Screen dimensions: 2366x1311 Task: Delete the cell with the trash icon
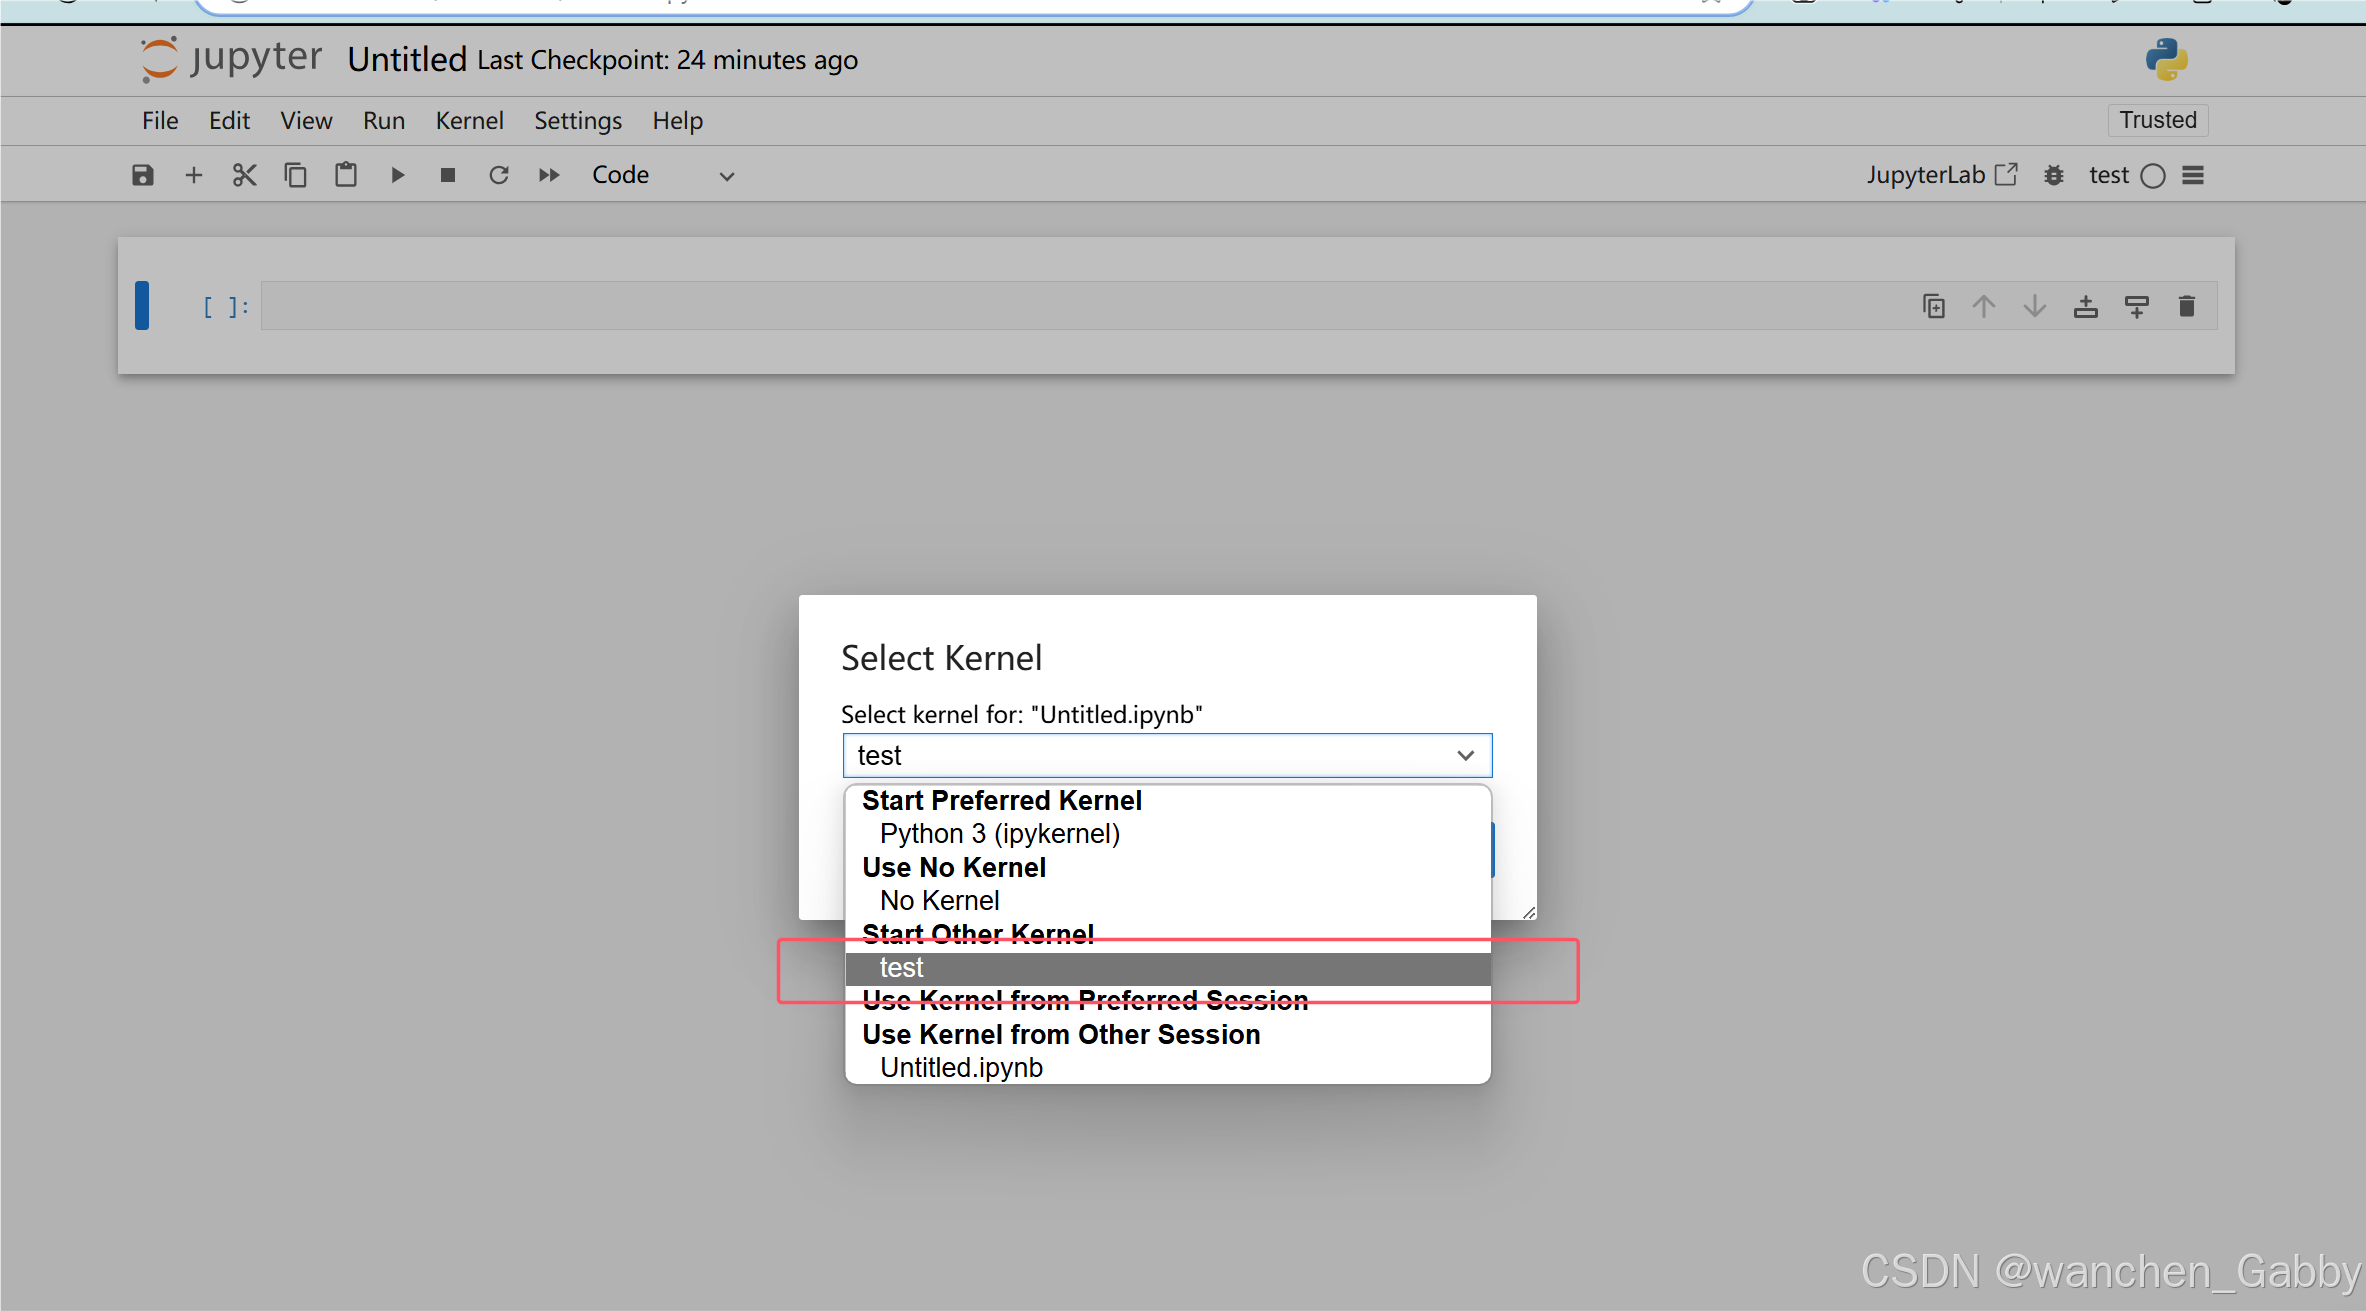2187,306
